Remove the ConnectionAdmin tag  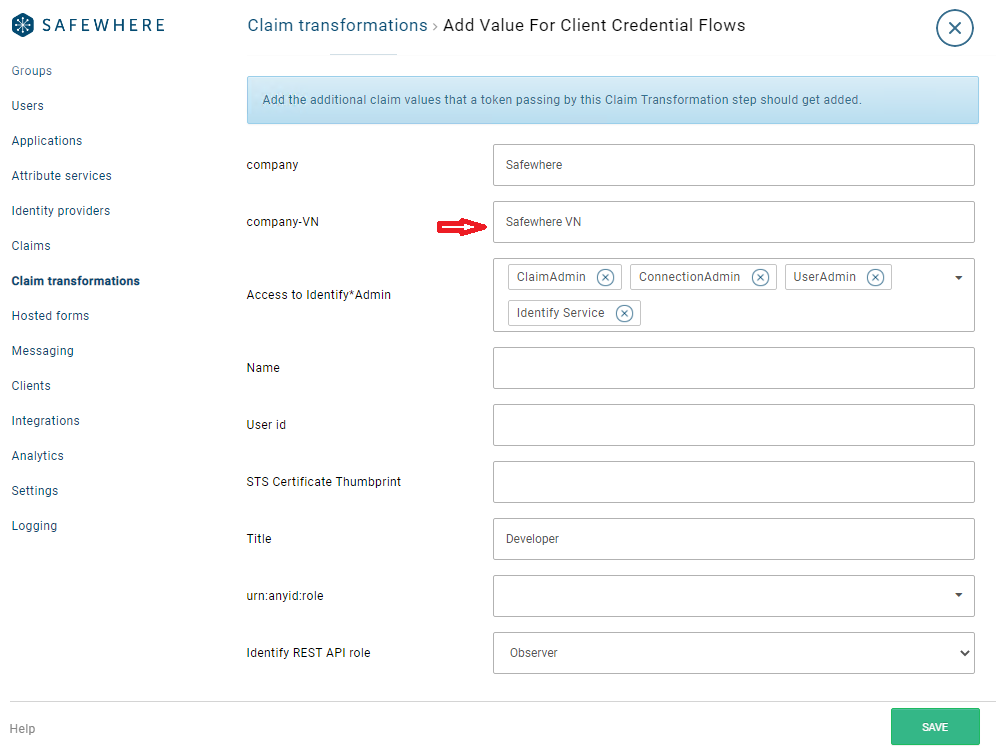760,278
